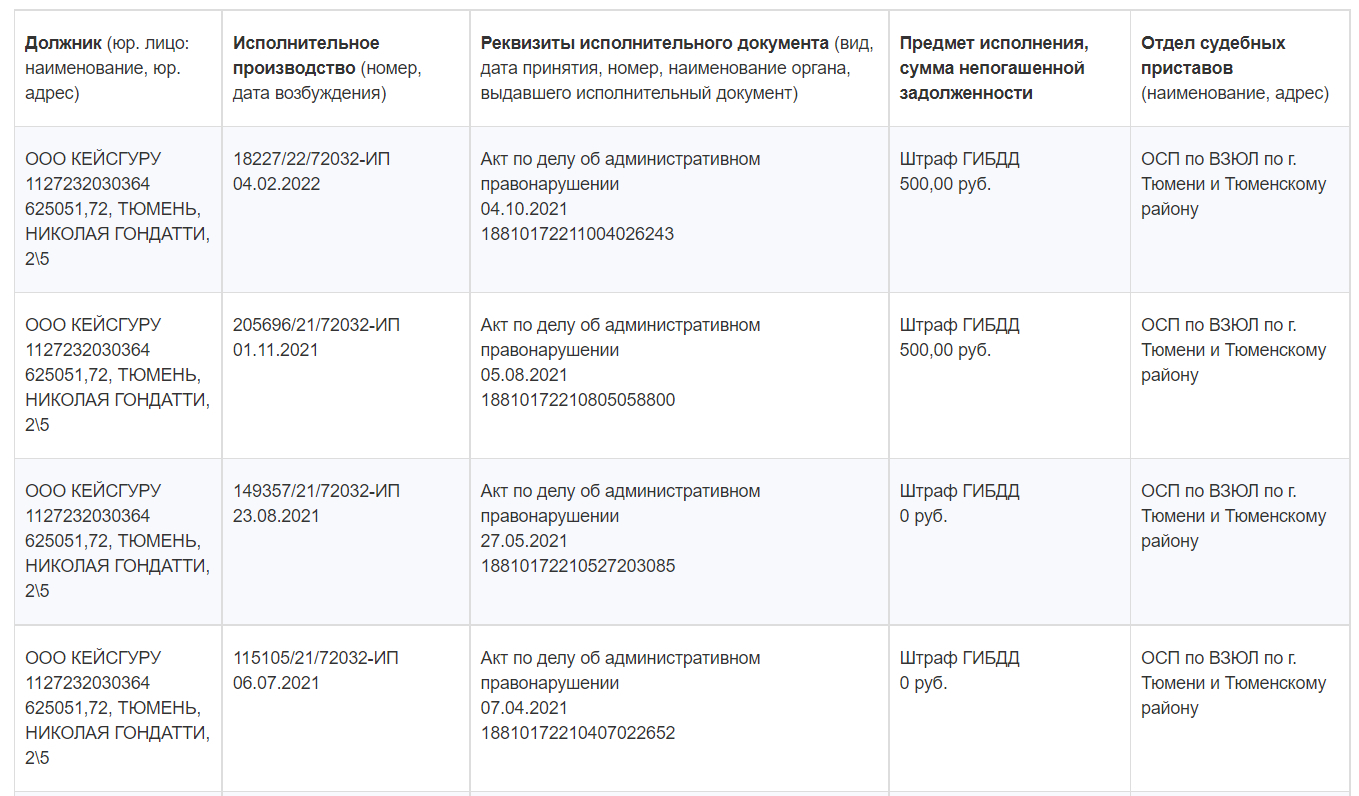Click document number 18810172211004026243

[577, 234]
